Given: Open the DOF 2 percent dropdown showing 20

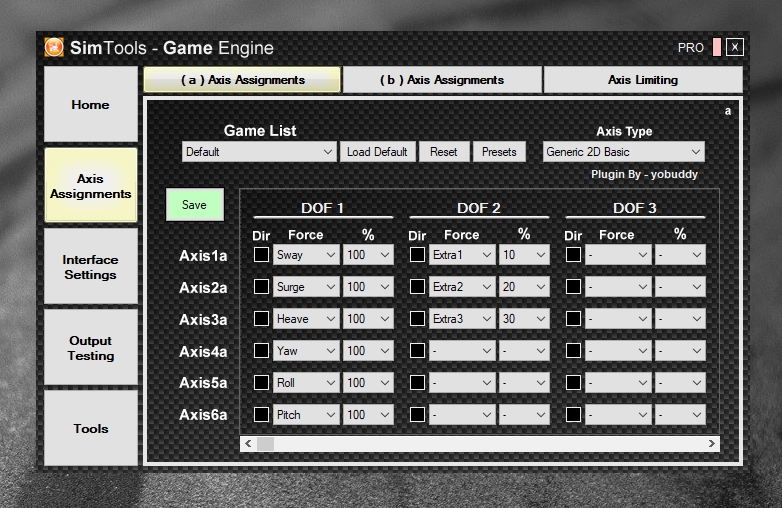Looking at the screenshot, I should coord(524,287).
